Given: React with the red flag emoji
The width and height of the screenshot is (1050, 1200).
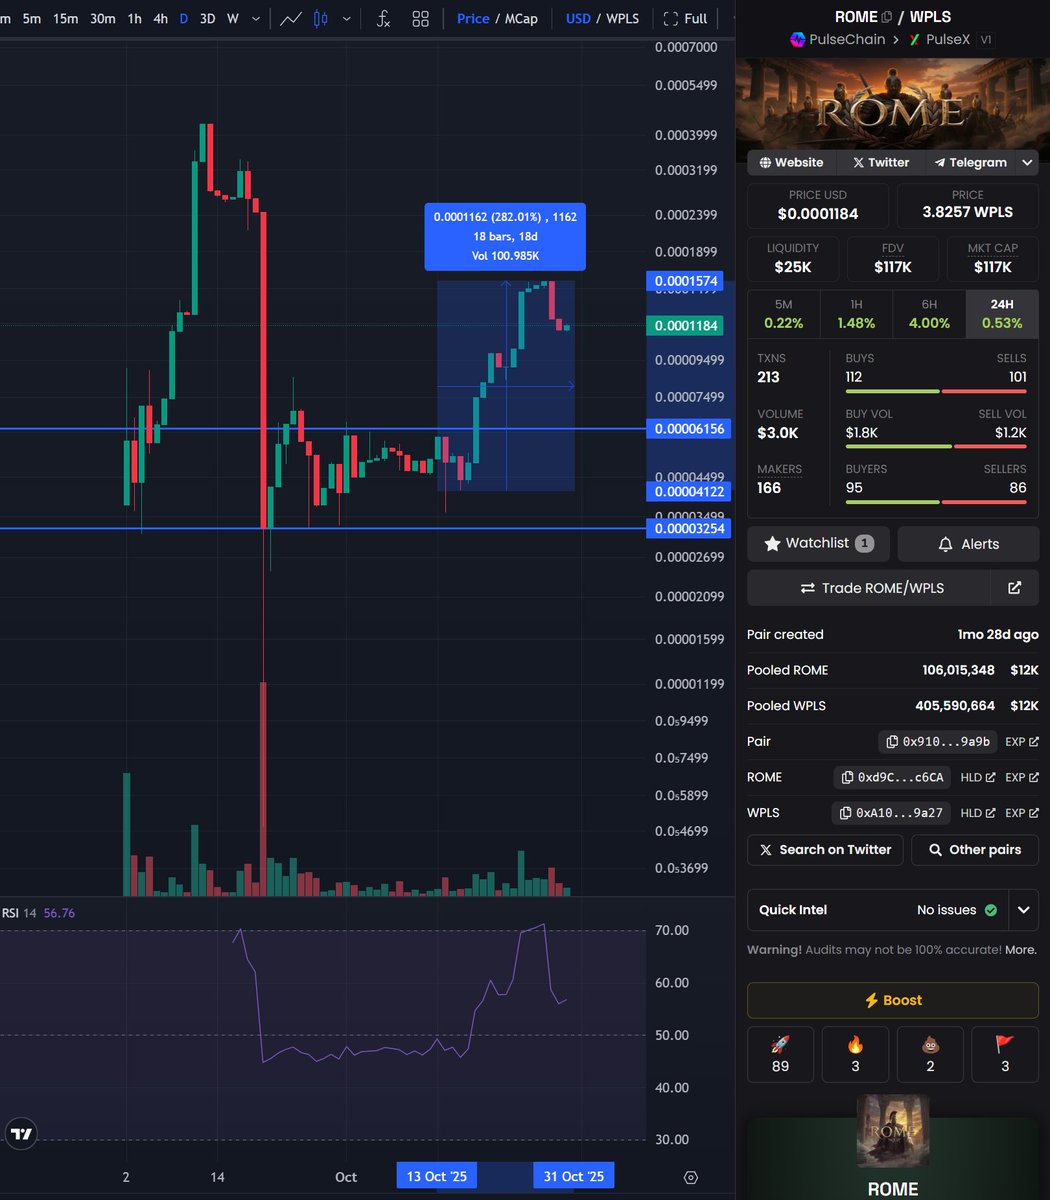Looking at the screenshot, I should 1005,1054.
